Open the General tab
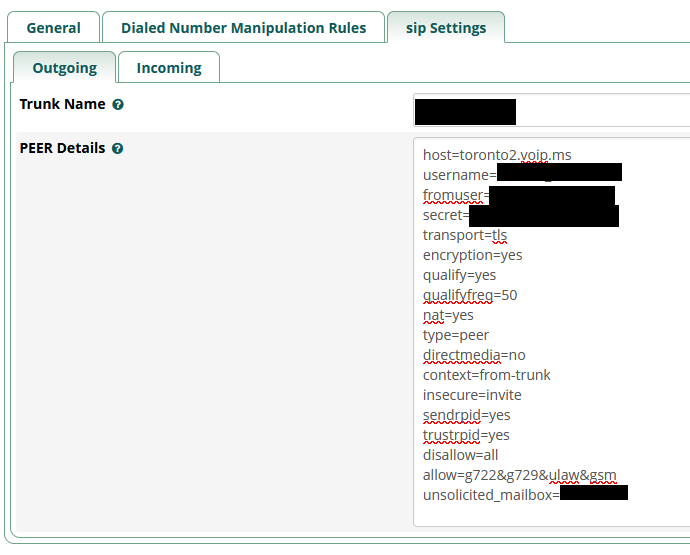 [53, 28]
